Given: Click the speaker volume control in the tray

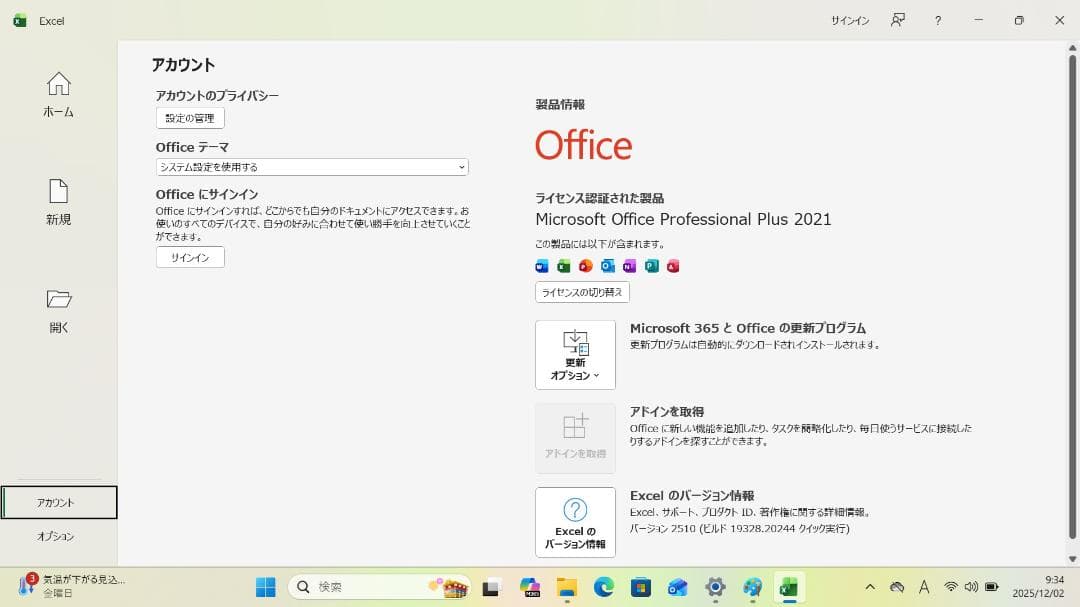Looking at the screenshot, I should point(971,587).
